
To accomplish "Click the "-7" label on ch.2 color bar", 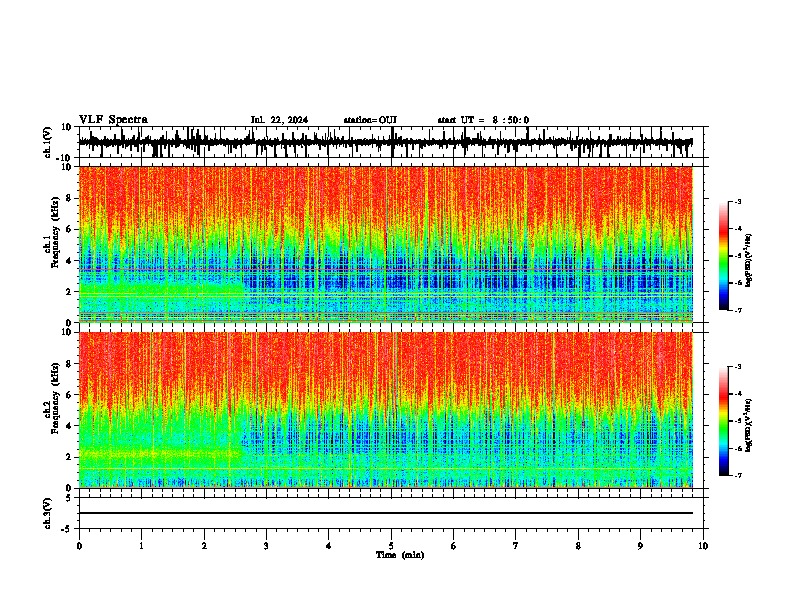I will [737, 475].
